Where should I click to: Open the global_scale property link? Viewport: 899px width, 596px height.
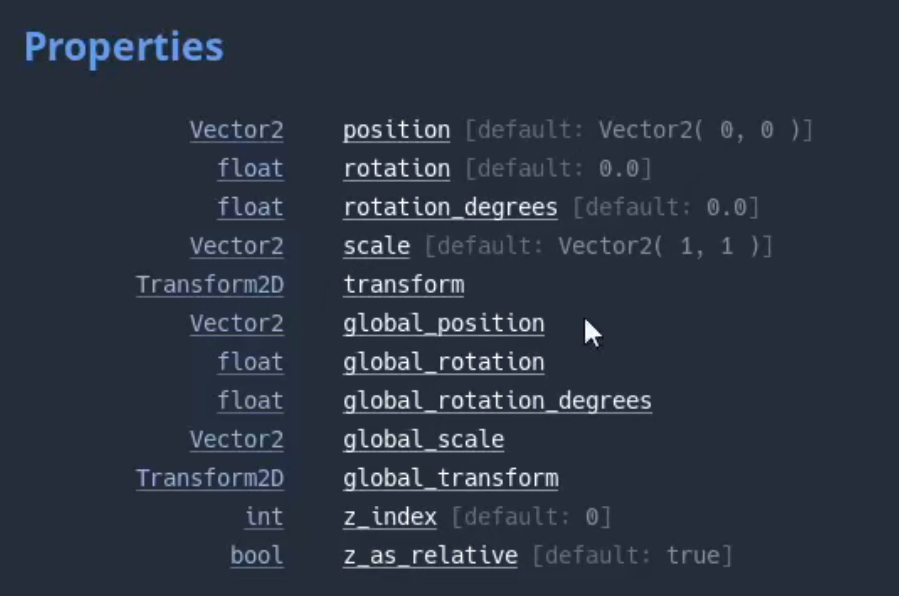[x=423, y=440]
